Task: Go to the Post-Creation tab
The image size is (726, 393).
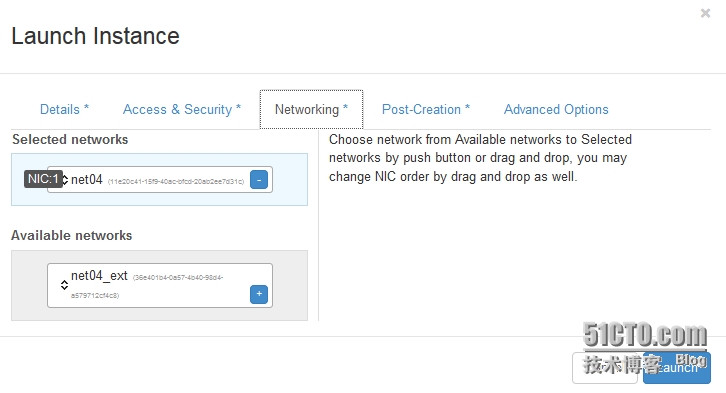Action: click(x=426, y=110)
